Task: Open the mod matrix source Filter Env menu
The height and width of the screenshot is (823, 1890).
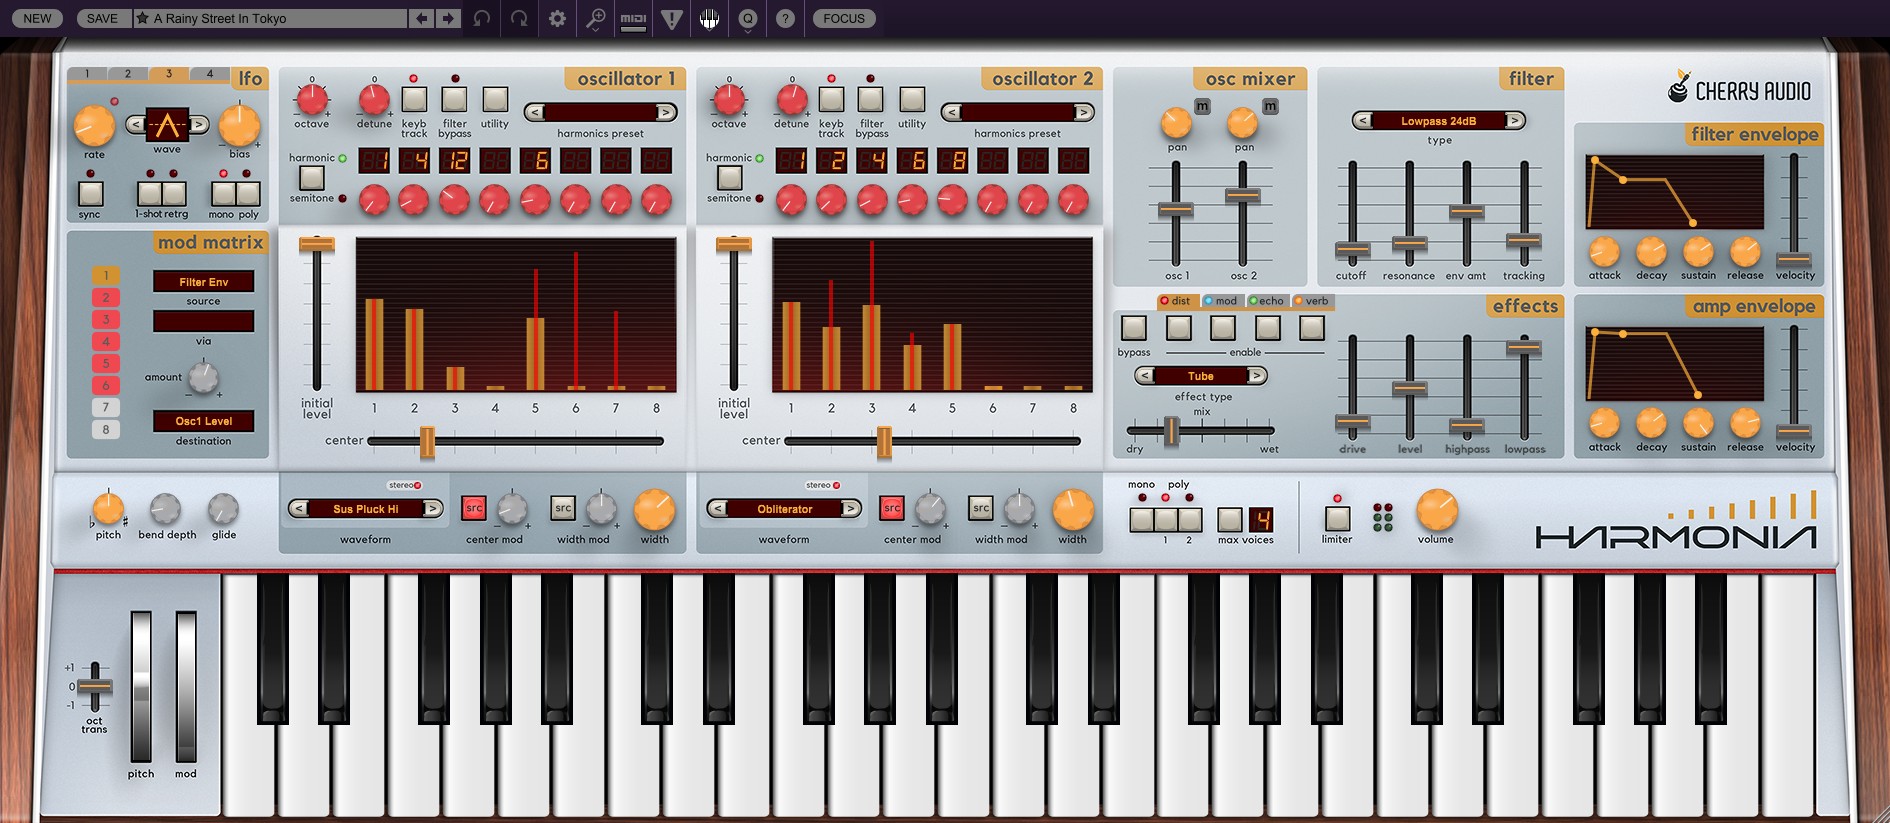Action: tap(203, 282)
